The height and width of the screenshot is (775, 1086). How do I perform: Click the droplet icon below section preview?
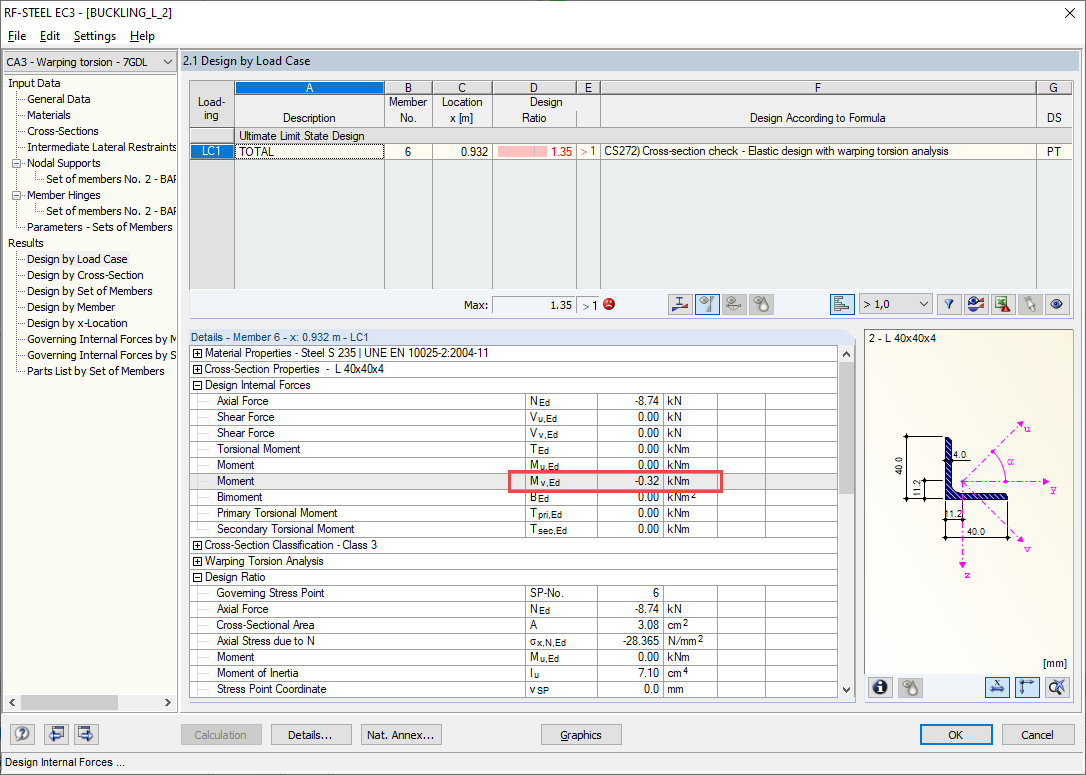click(x=910, y=687)
